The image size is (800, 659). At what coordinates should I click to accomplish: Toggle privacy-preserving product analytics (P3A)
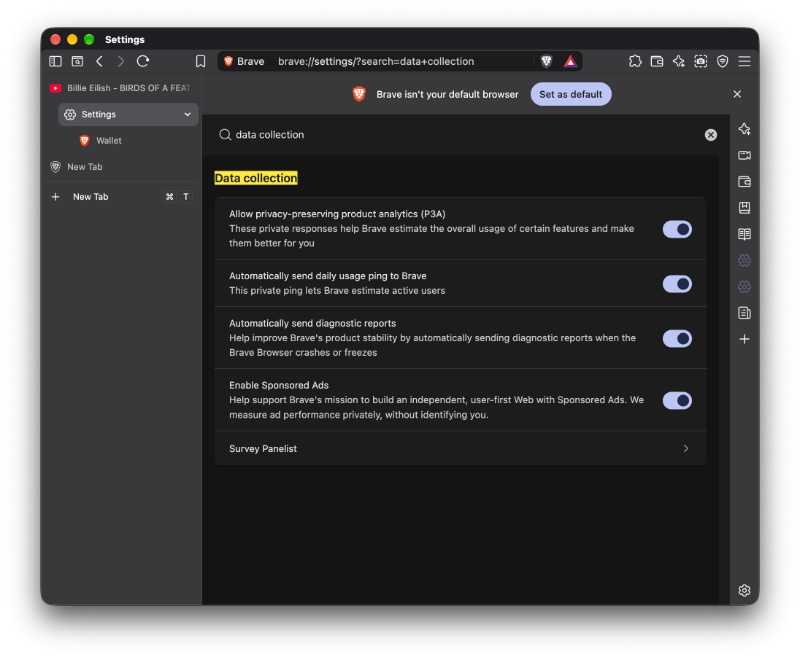click(x=677, y=229)
